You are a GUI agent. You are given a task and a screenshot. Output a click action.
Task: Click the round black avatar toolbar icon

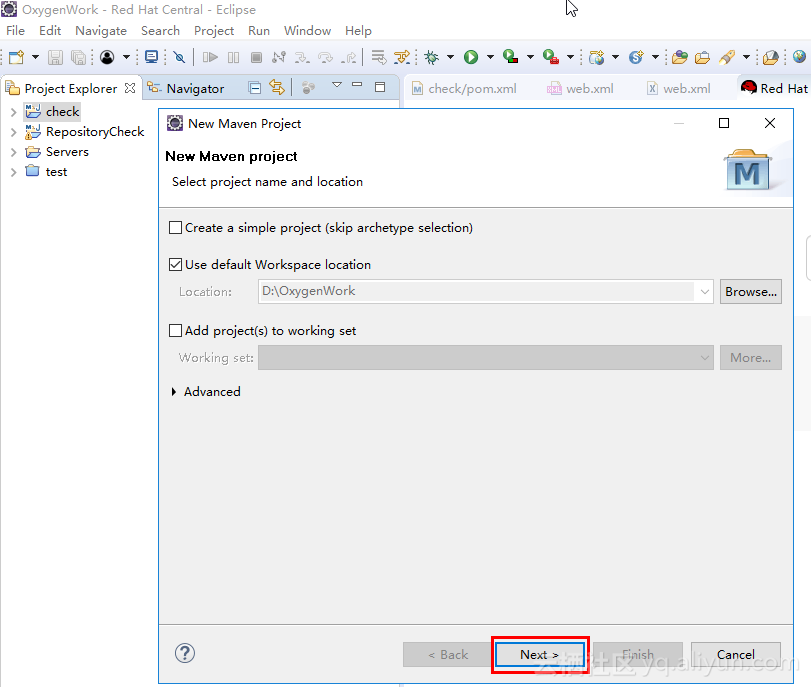coord(107,57)
